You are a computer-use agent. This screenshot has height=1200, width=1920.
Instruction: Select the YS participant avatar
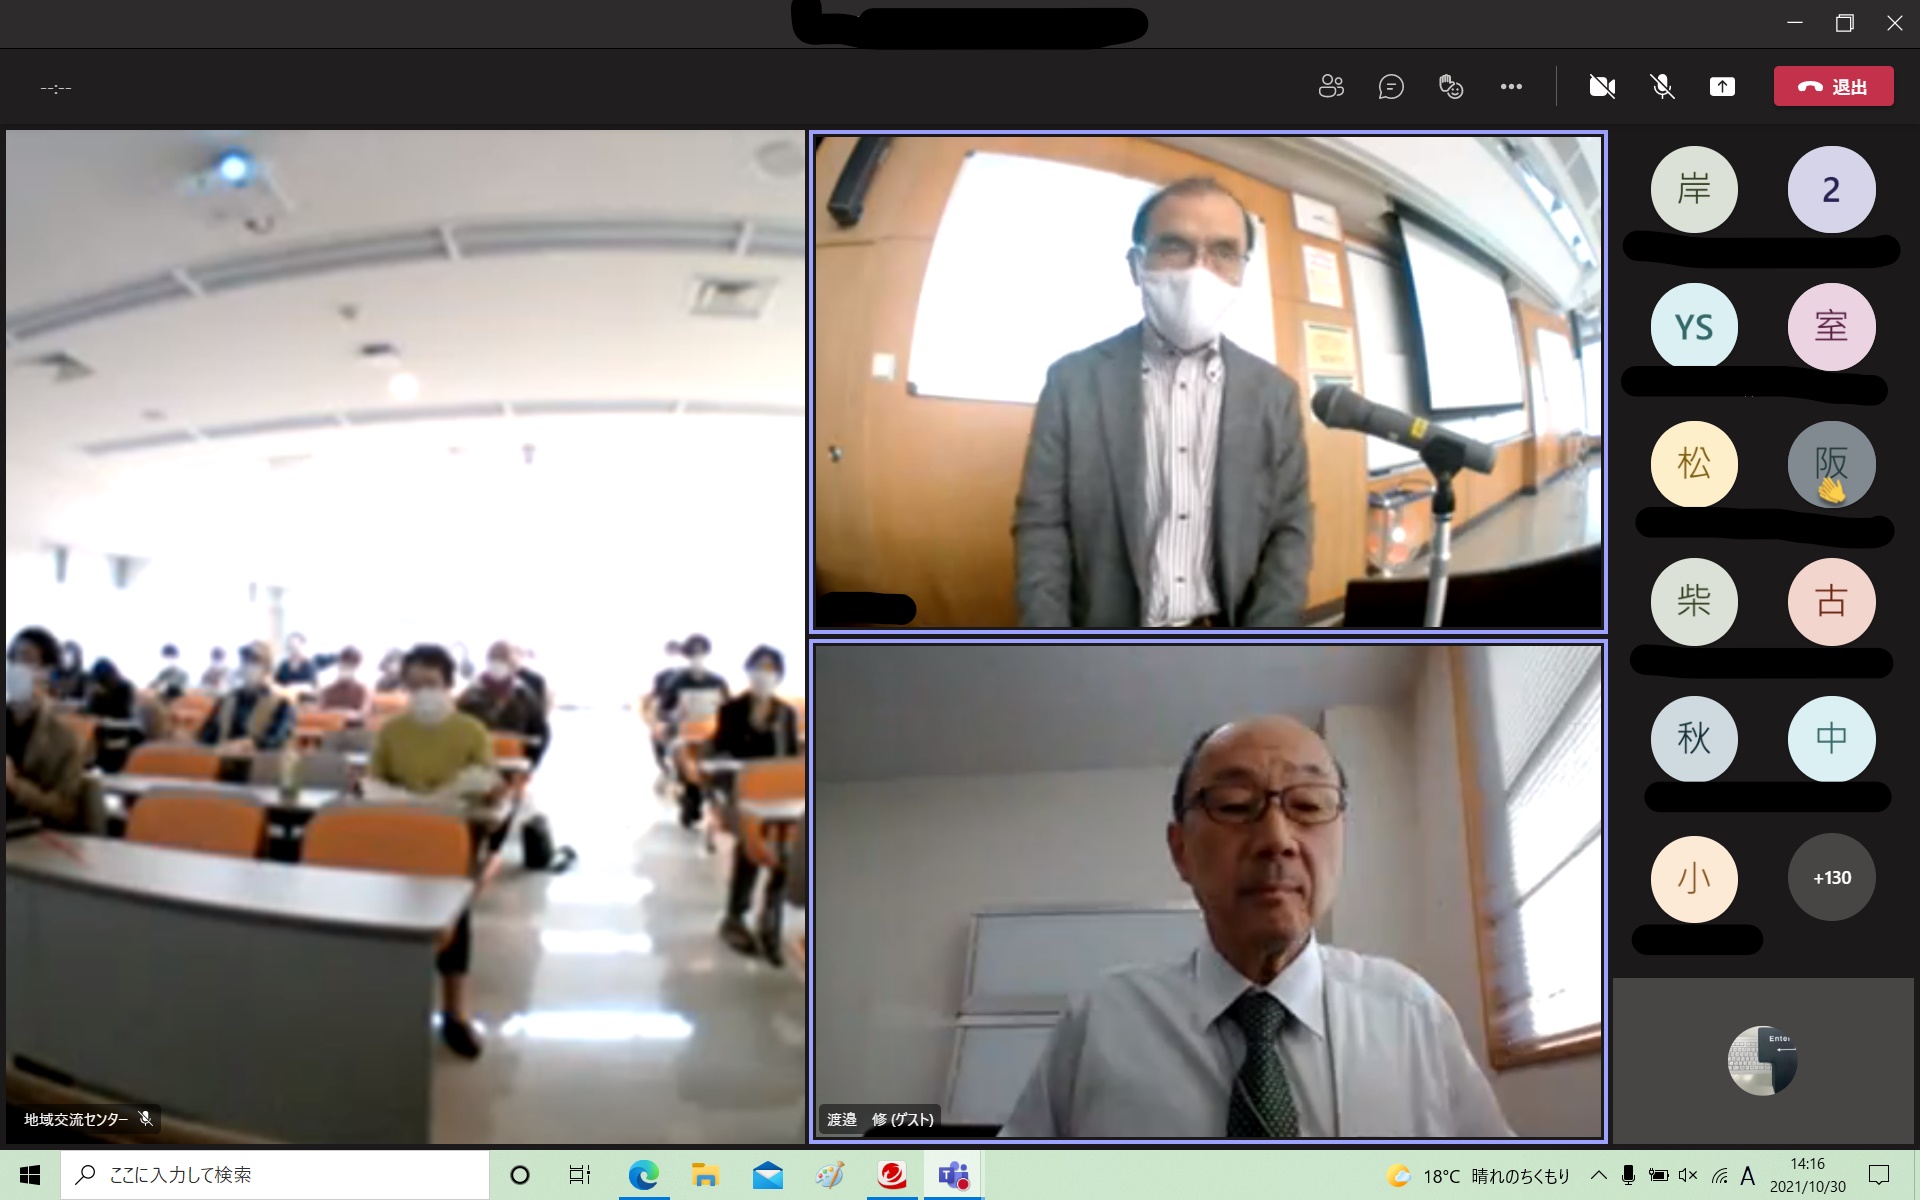click(x=1694, y=327)
